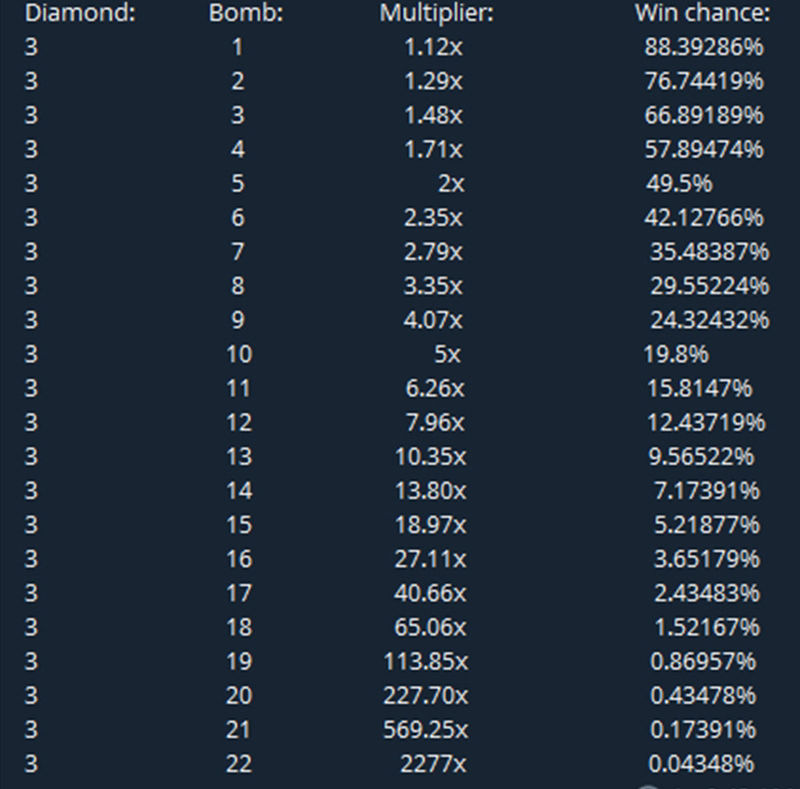The height and width of the screenshot is (789, 800).
Task: Select the 2x multiplier value
Action: tap(452, 184)
